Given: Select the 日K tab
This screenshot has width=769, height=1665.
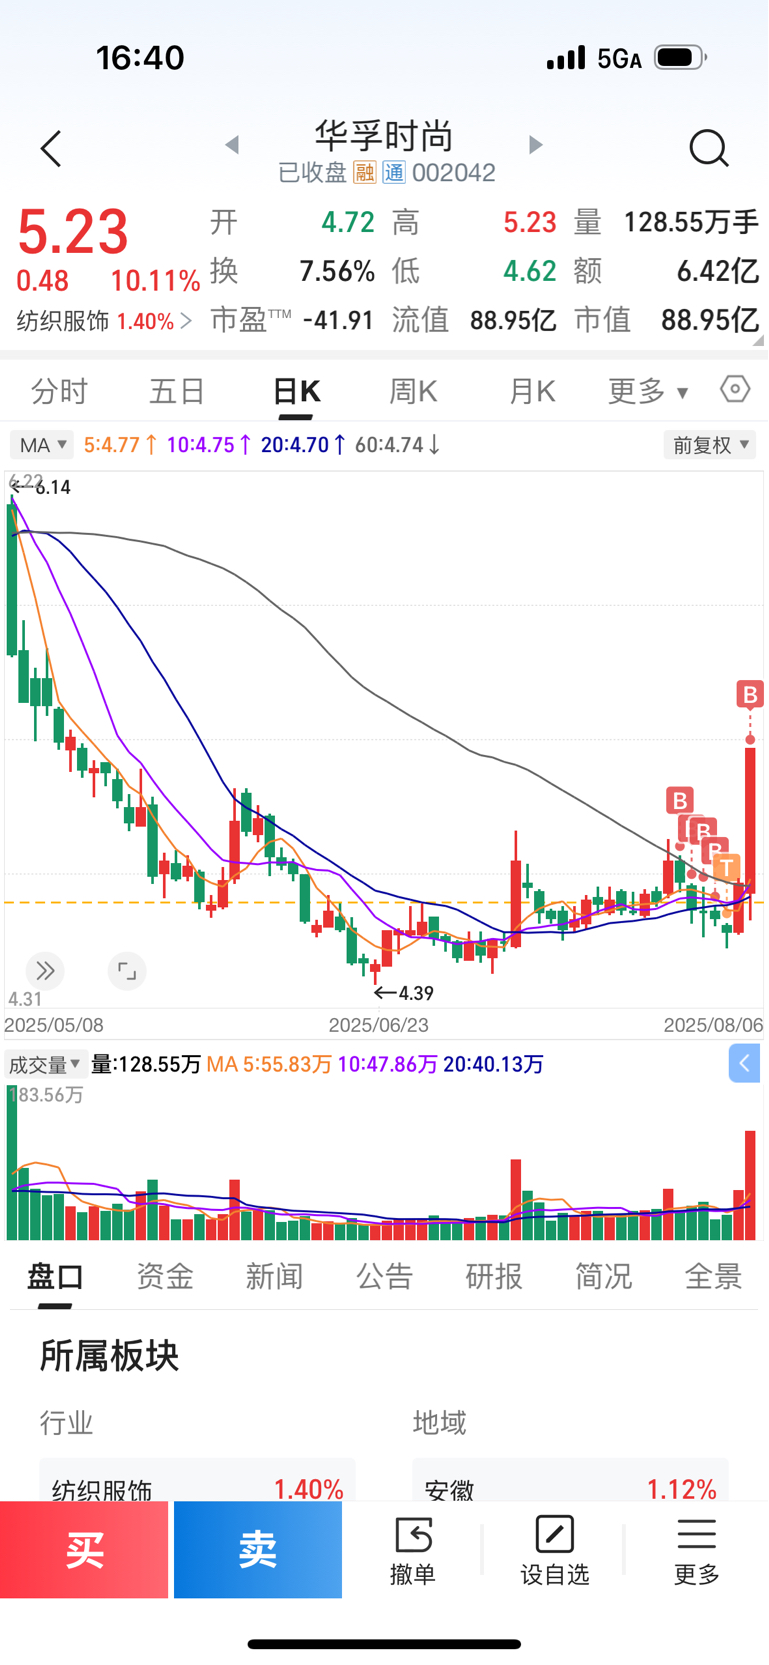Looking at the screenshot, I should pos(296,391).
